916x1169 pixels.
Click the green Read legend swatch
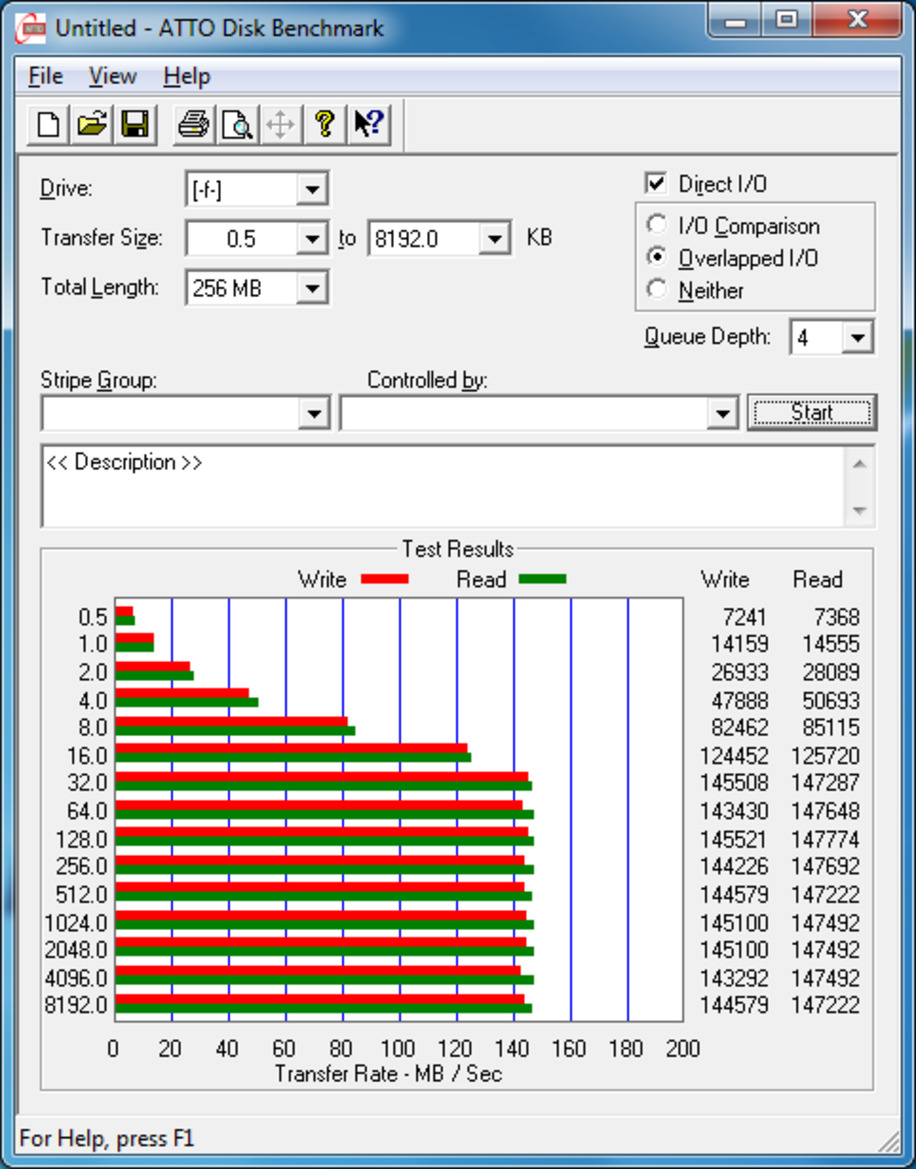[543, 579]
